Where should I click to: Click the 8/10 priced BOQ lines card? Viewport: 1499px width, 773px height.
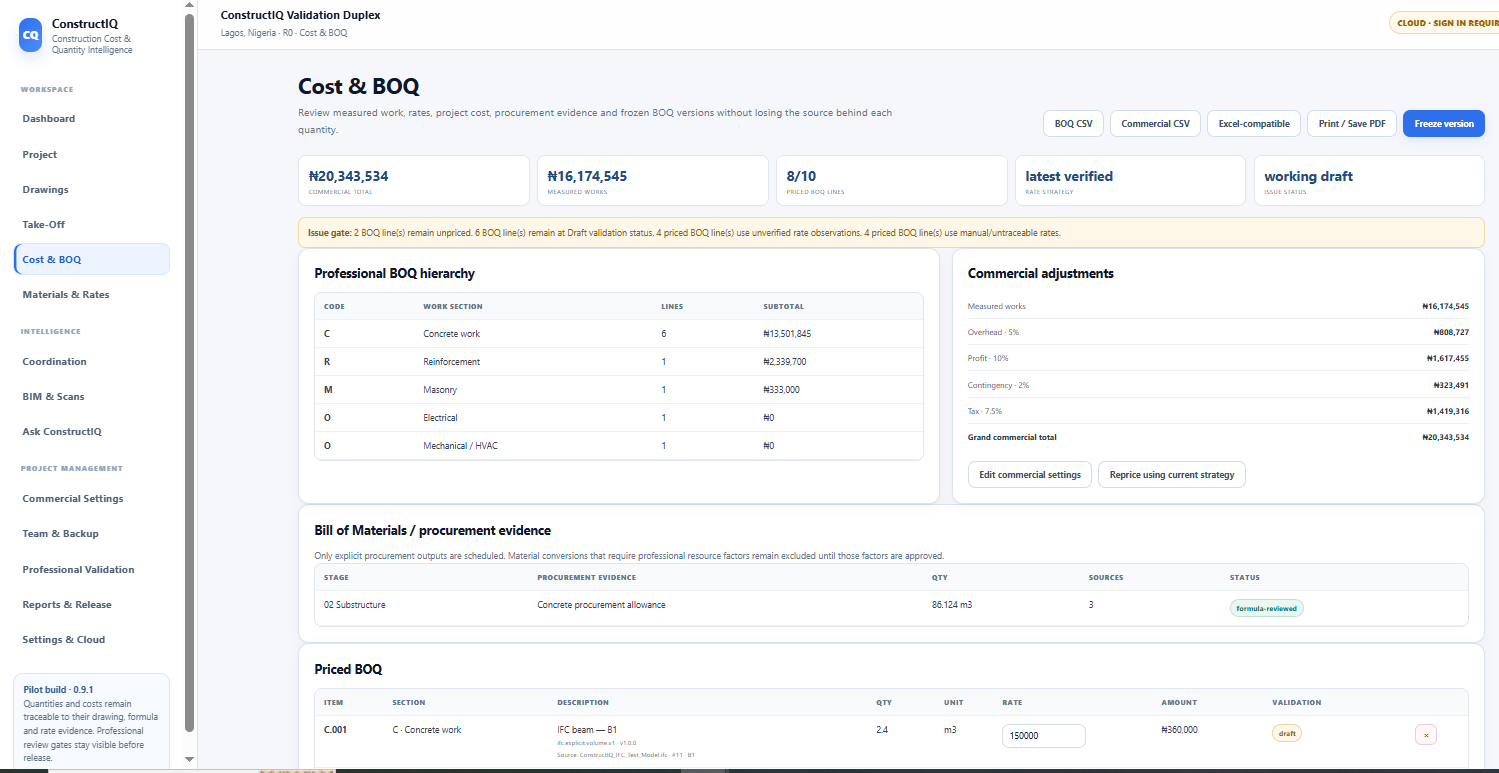click(892, 180)
